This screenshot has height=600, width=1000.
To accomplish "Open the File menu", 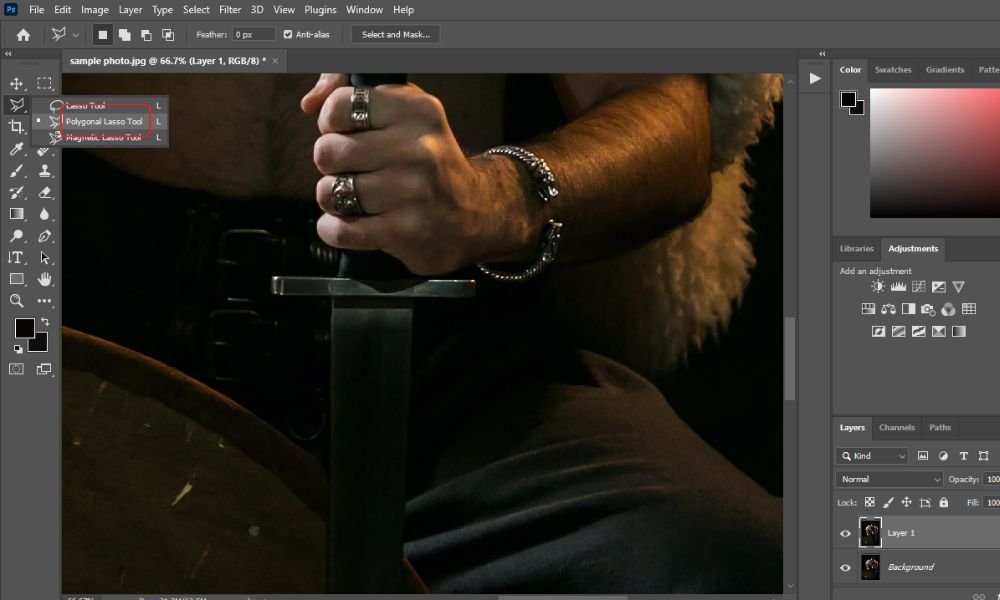I will [x=36, y=10].
